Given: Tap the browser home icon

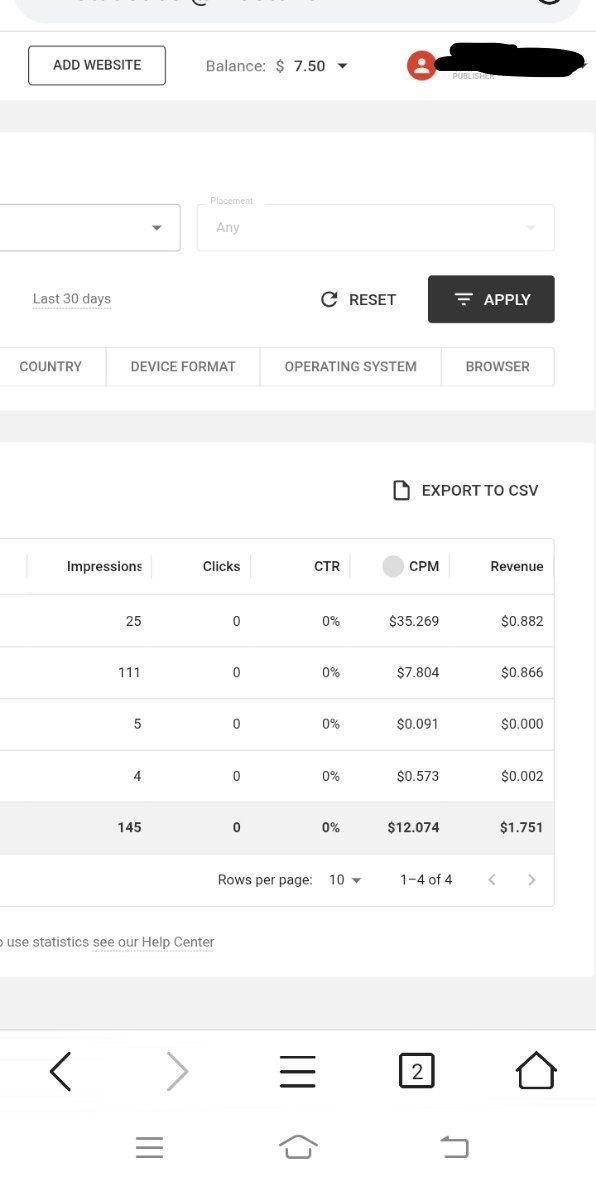Looking at the screenshot, I should [x=536, y=1071].
